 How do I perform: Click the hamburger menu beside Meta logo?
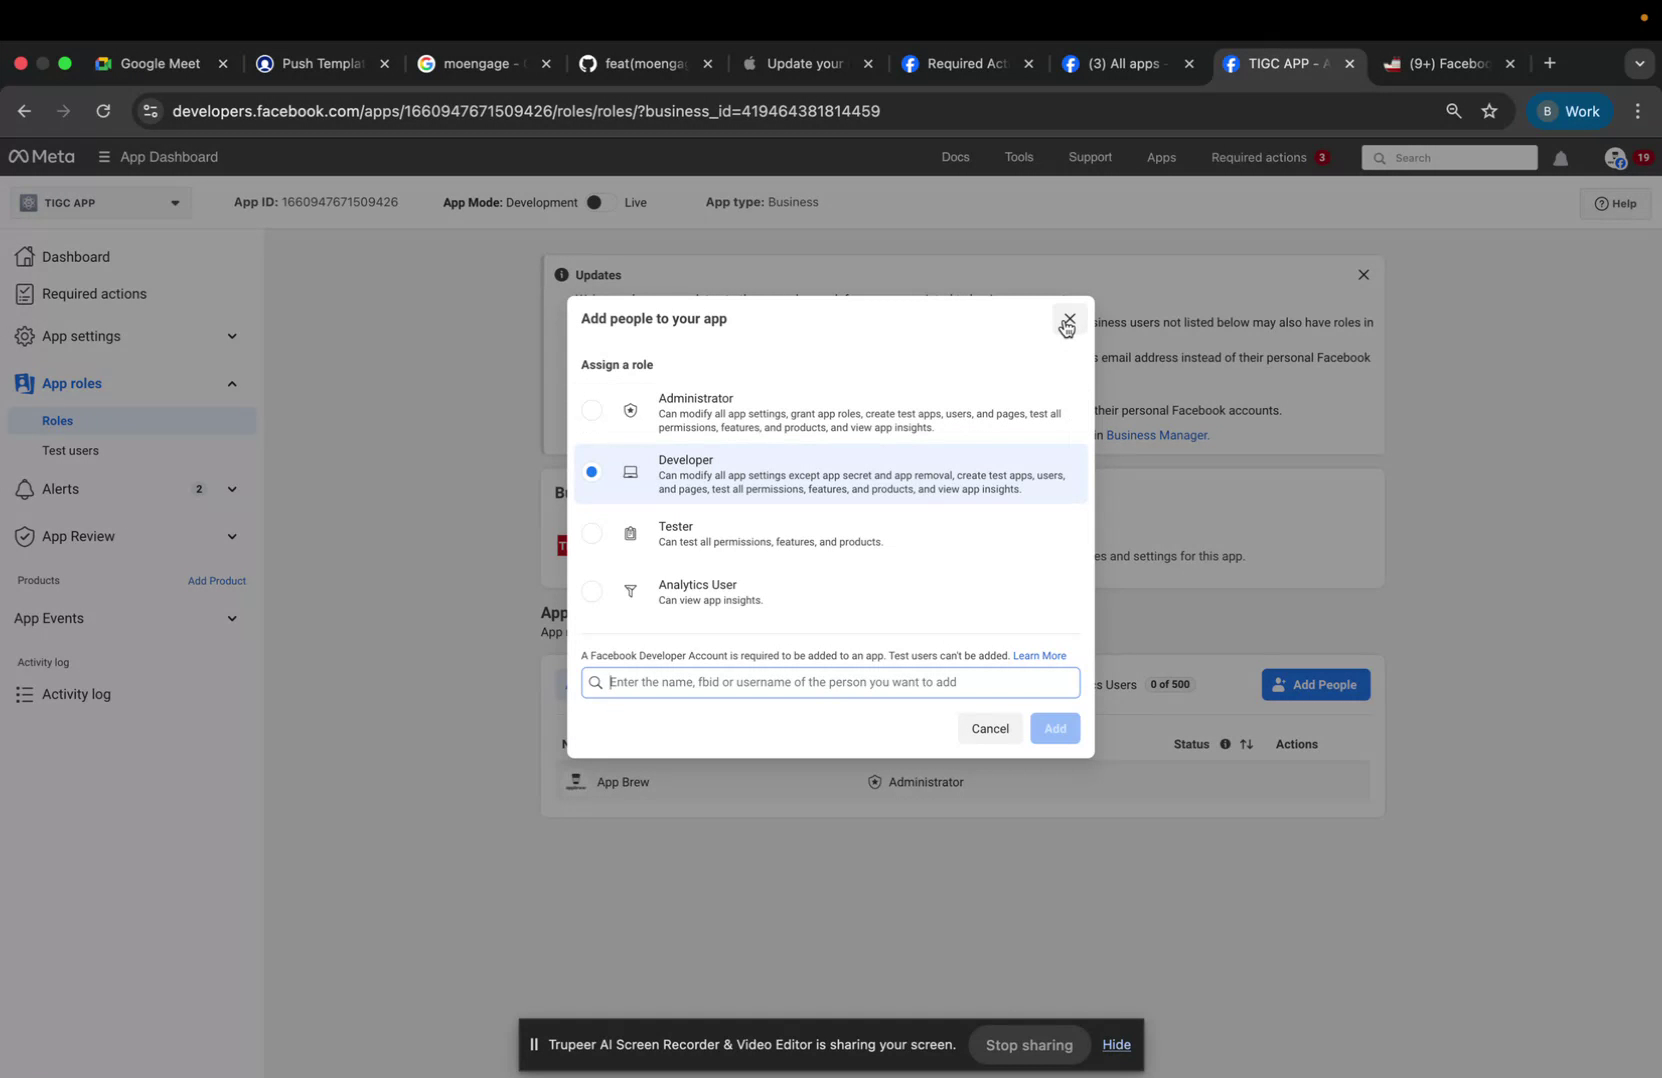102,157
